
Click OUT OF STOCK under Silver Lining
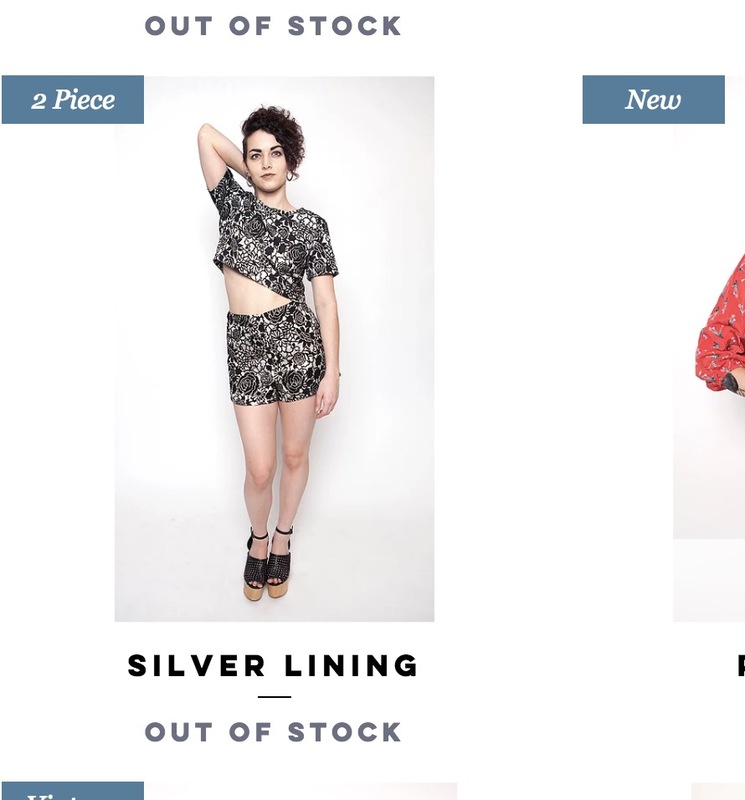tap(273, 732)
